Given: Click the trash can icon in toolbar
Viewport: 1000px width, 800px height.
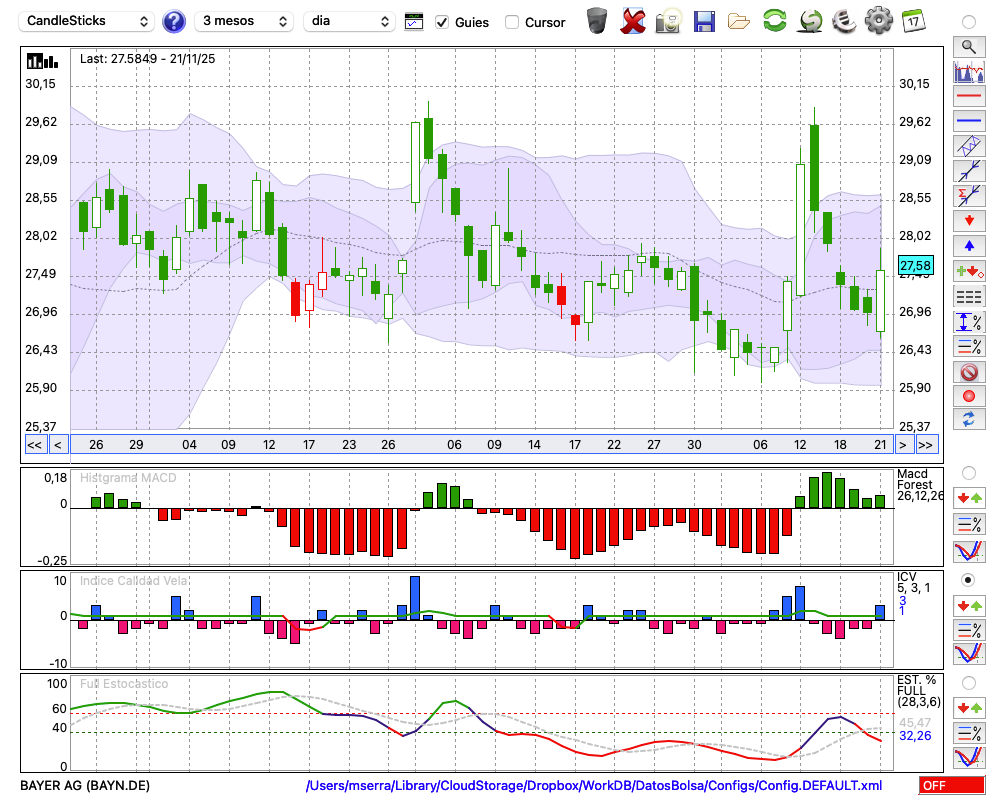Looking at the screenshot, I should (x=597, y=20).
